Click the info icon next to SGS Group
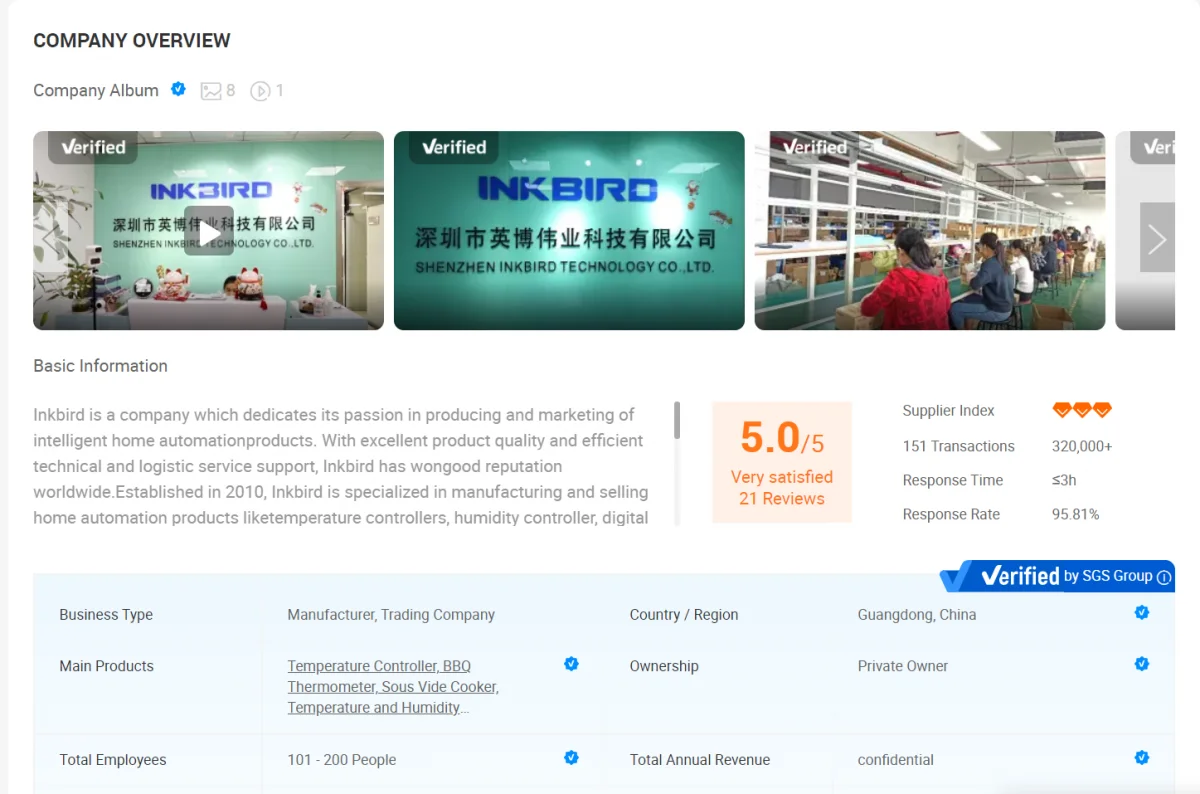The image size is (1200, 794). click(1164, 577)
